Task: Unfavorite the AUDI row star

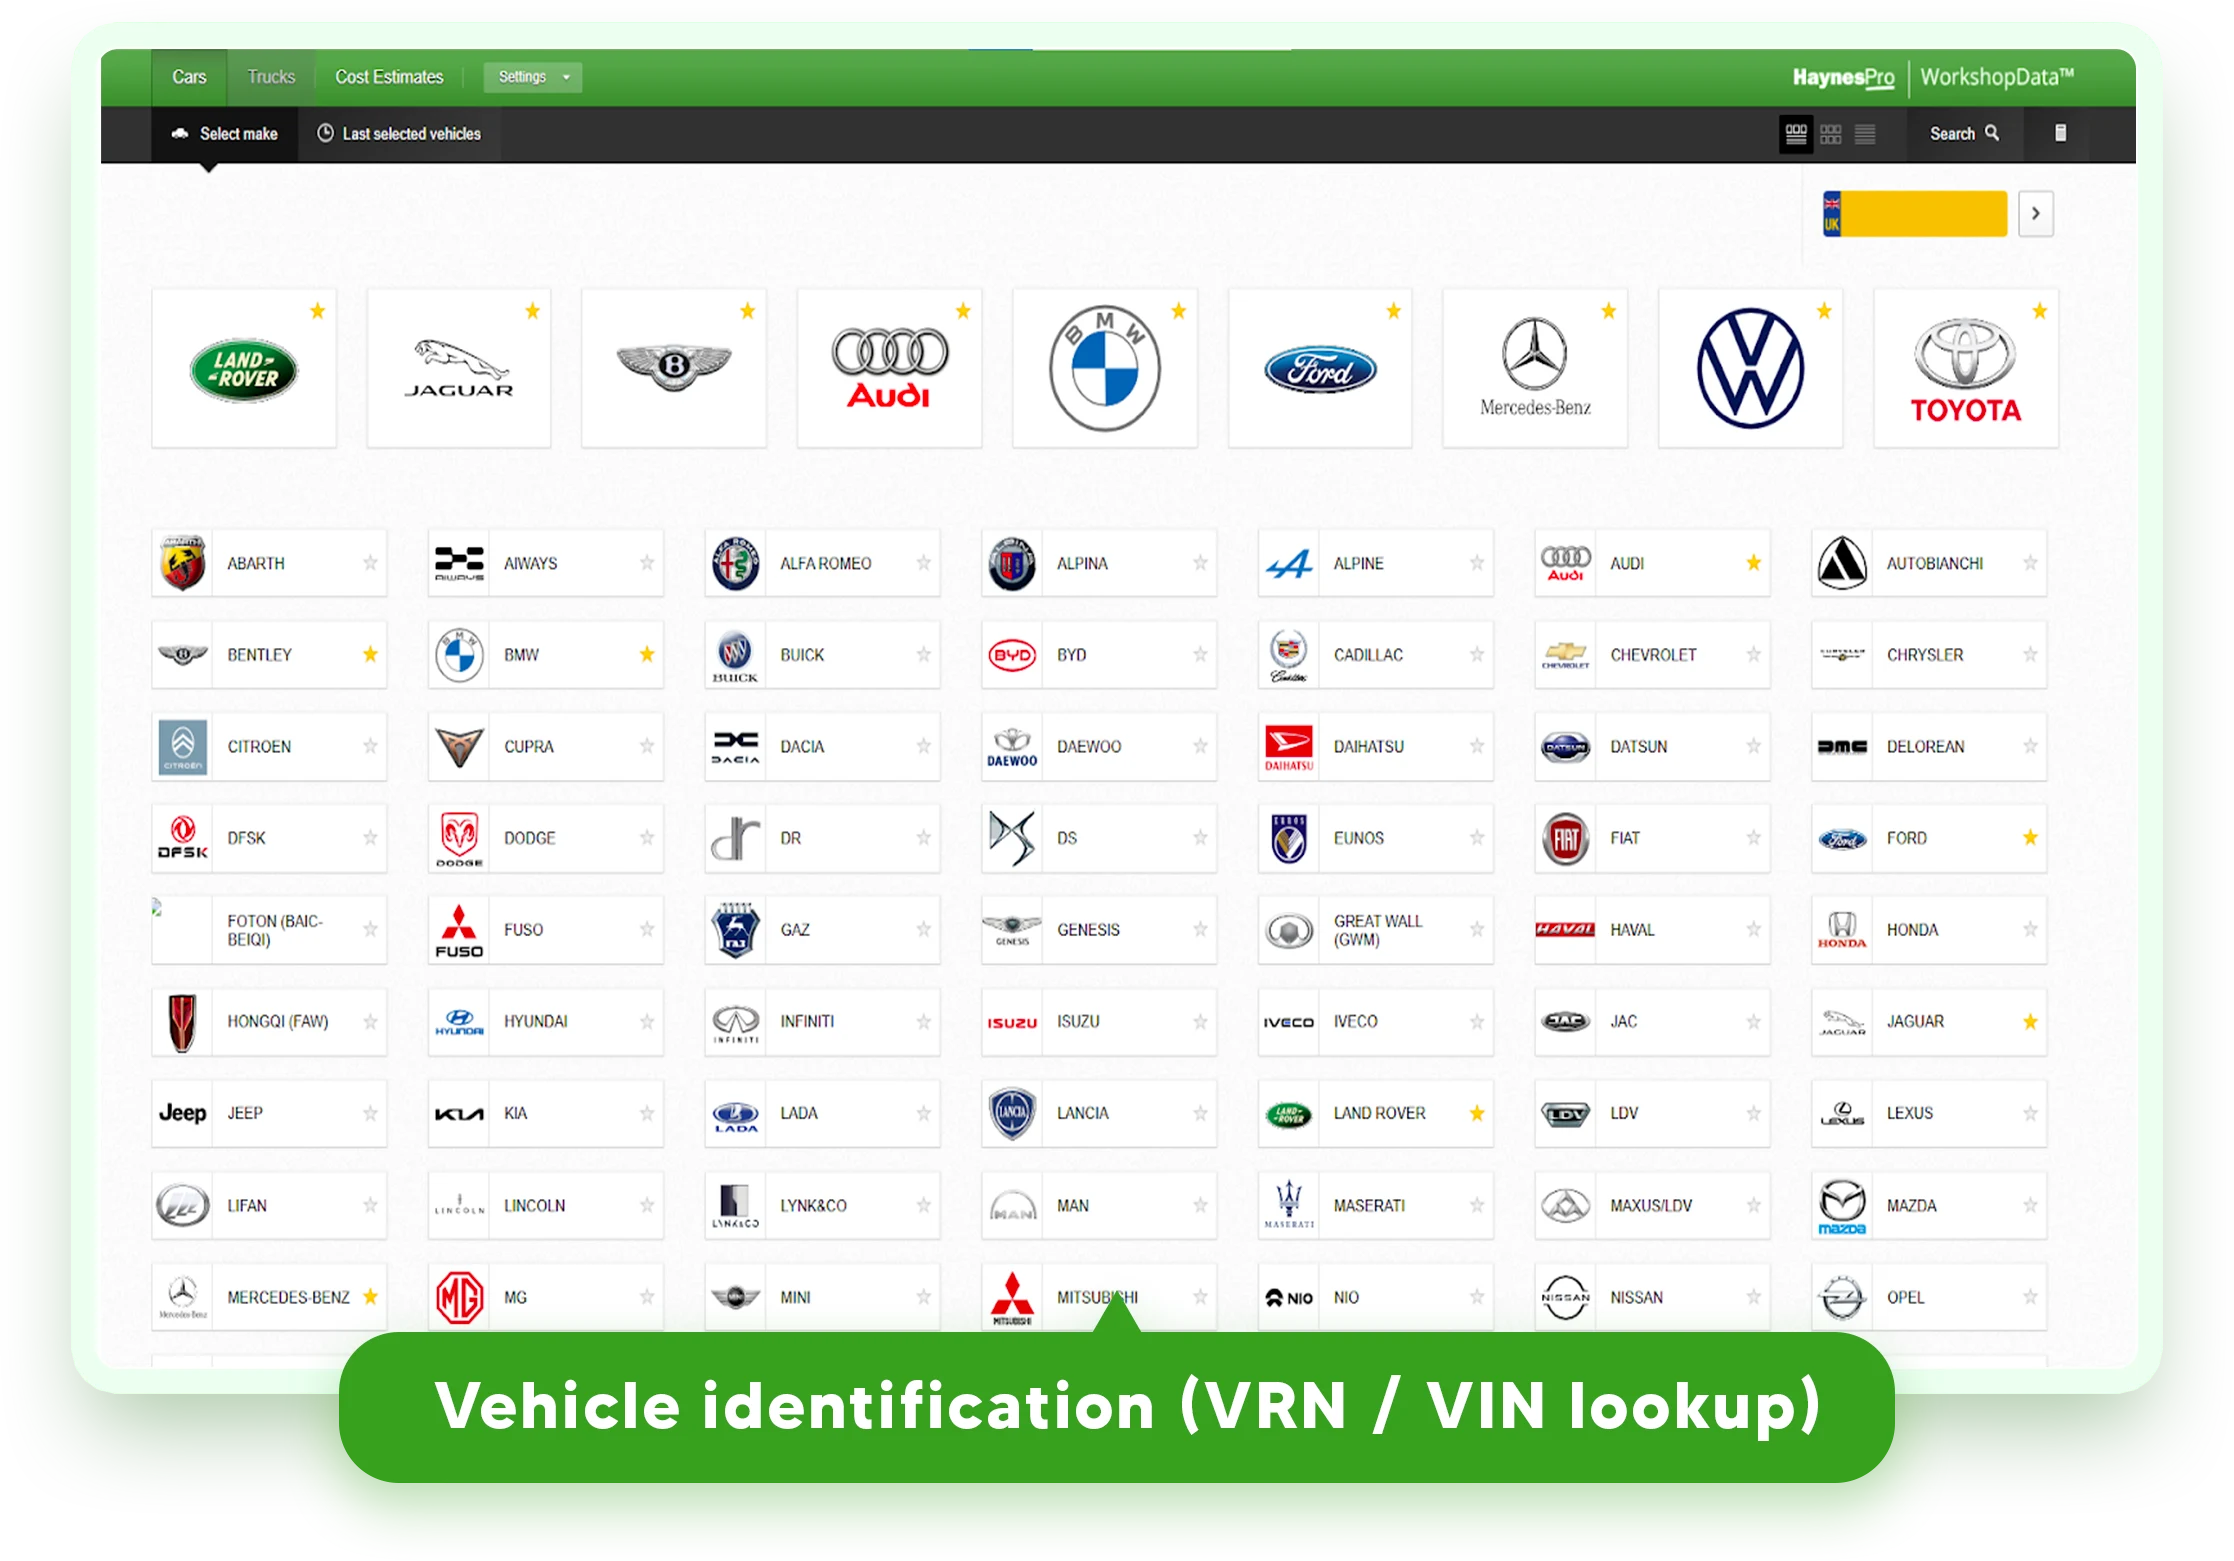Action: pyautogui.click(x=1753, y=563)
